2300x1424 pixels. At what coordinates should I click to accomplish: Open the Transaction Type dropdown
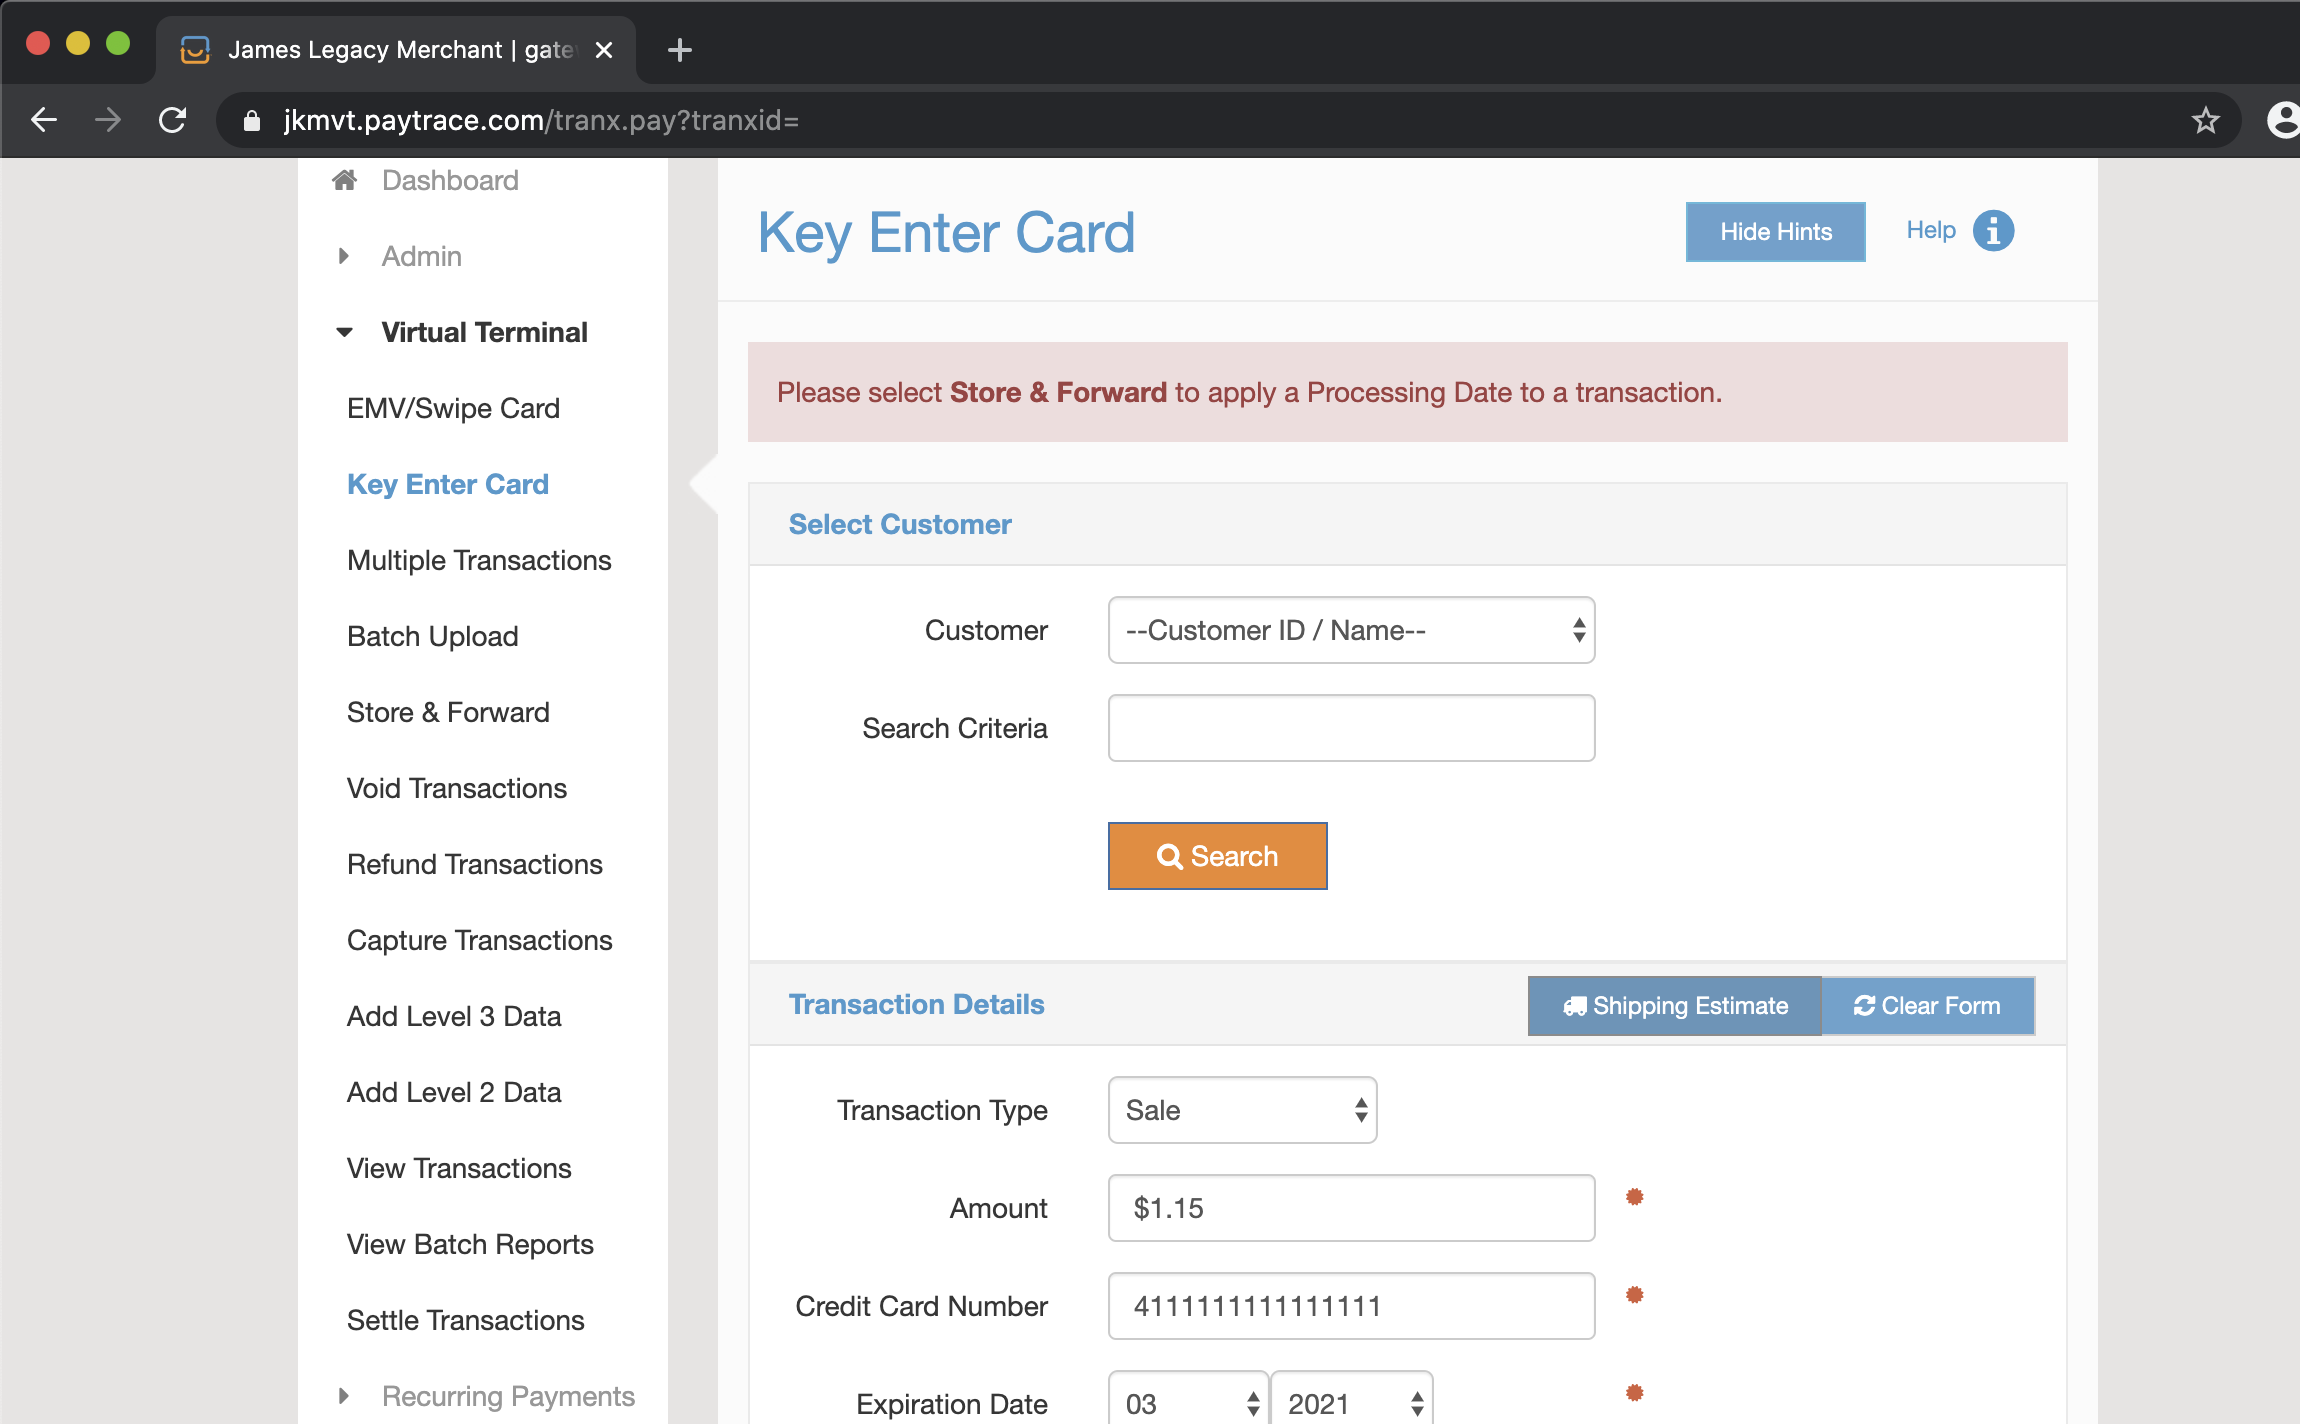click(1242, 1110)
